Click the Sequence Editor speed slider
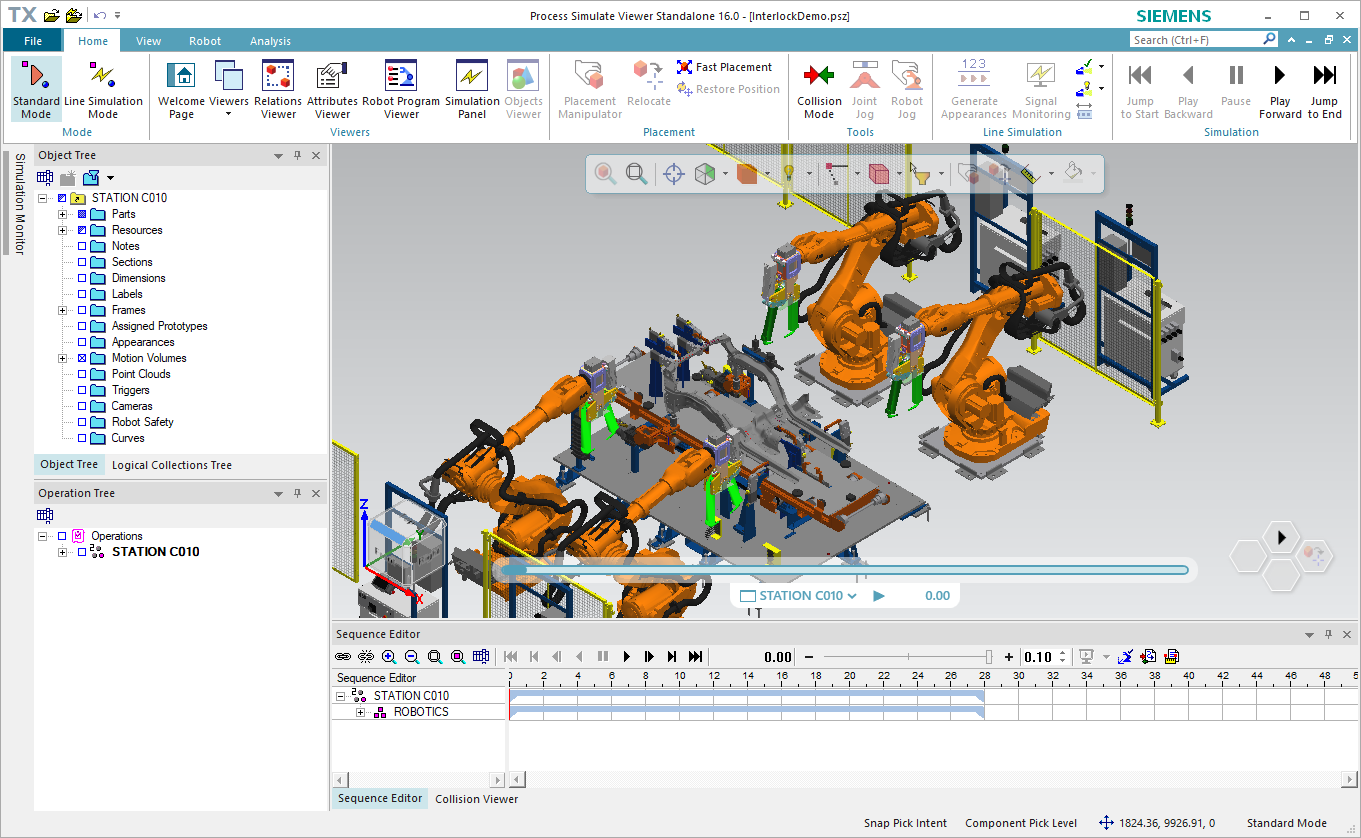This screenshot has height=838, width=1361. [x=909, y=657]
